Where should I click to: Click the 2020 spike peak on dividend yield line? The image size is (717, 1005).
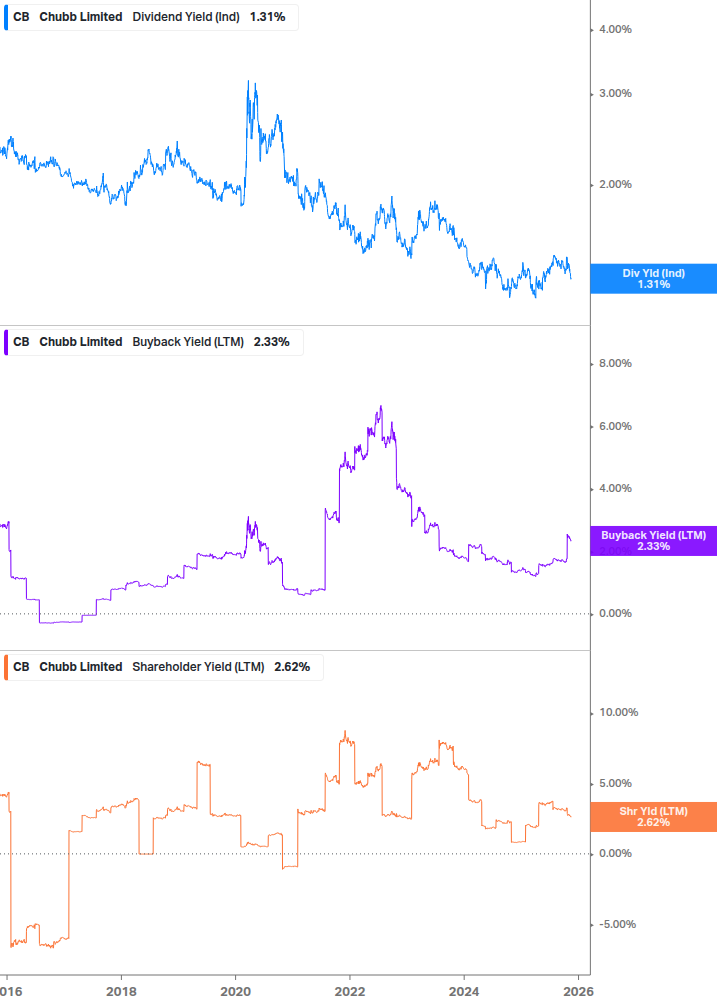[249, 82]
